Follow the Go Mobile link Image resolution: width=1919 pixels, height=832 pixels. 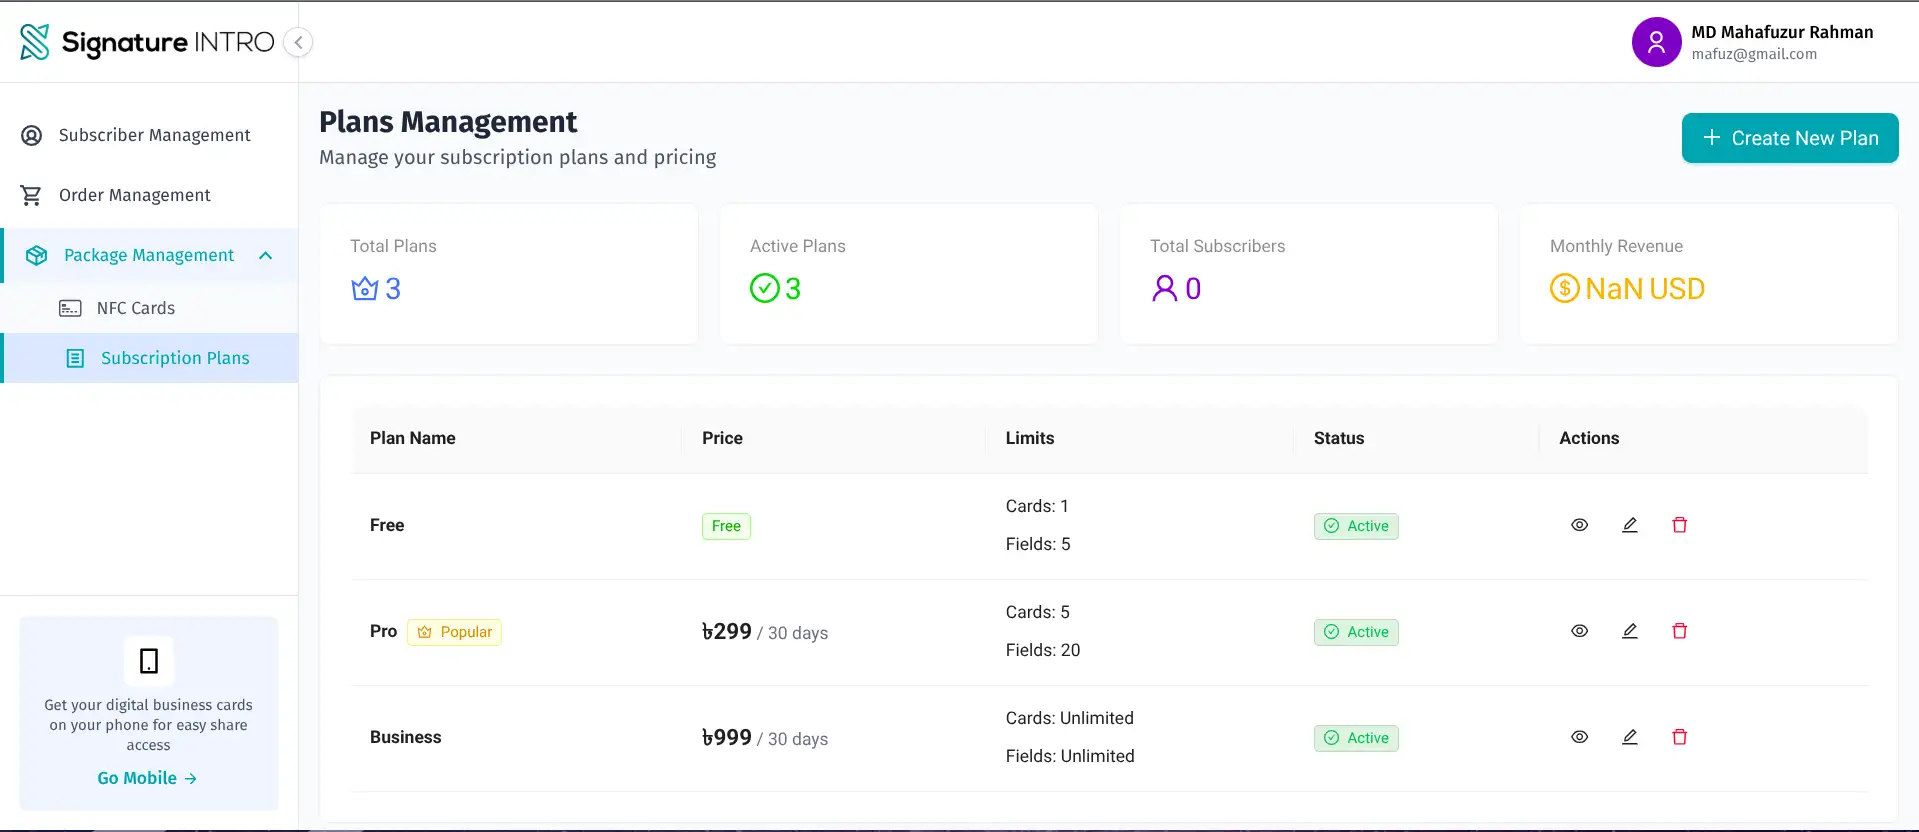coord(147,778)
